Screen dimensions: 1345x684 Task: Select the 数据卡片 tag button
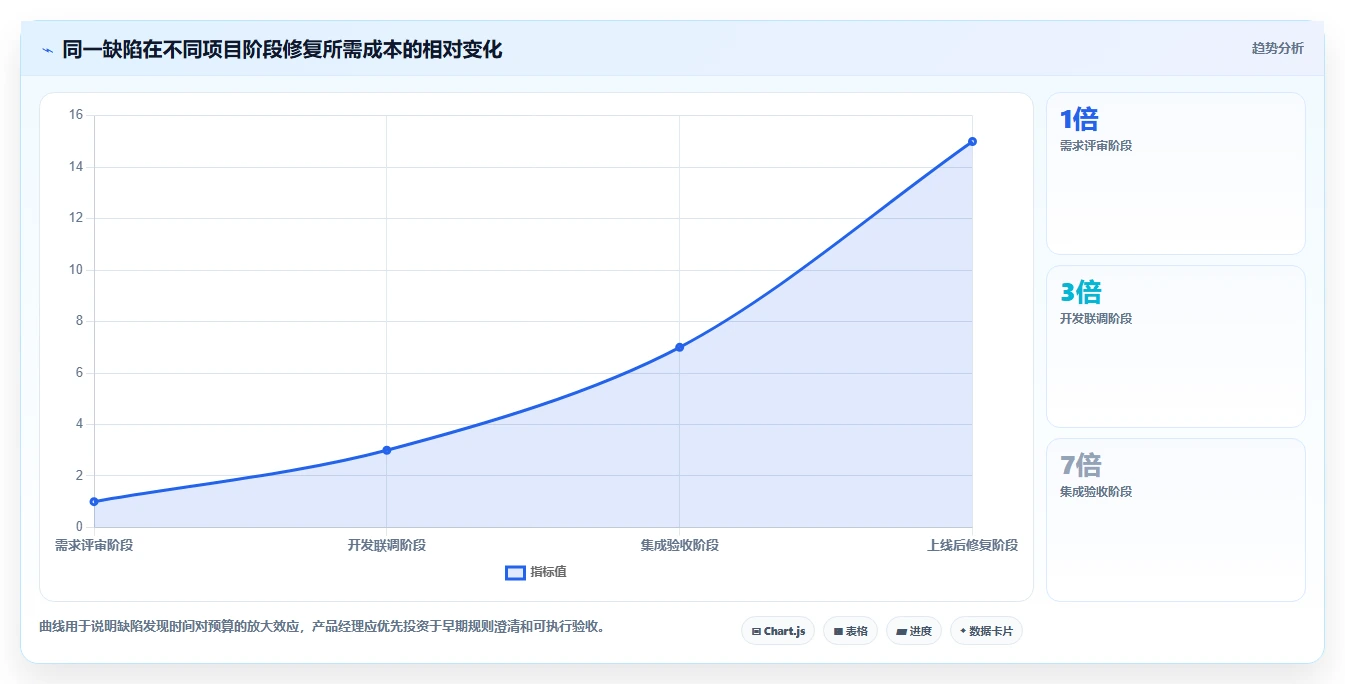pyautogui.click(x=986, y=631)
